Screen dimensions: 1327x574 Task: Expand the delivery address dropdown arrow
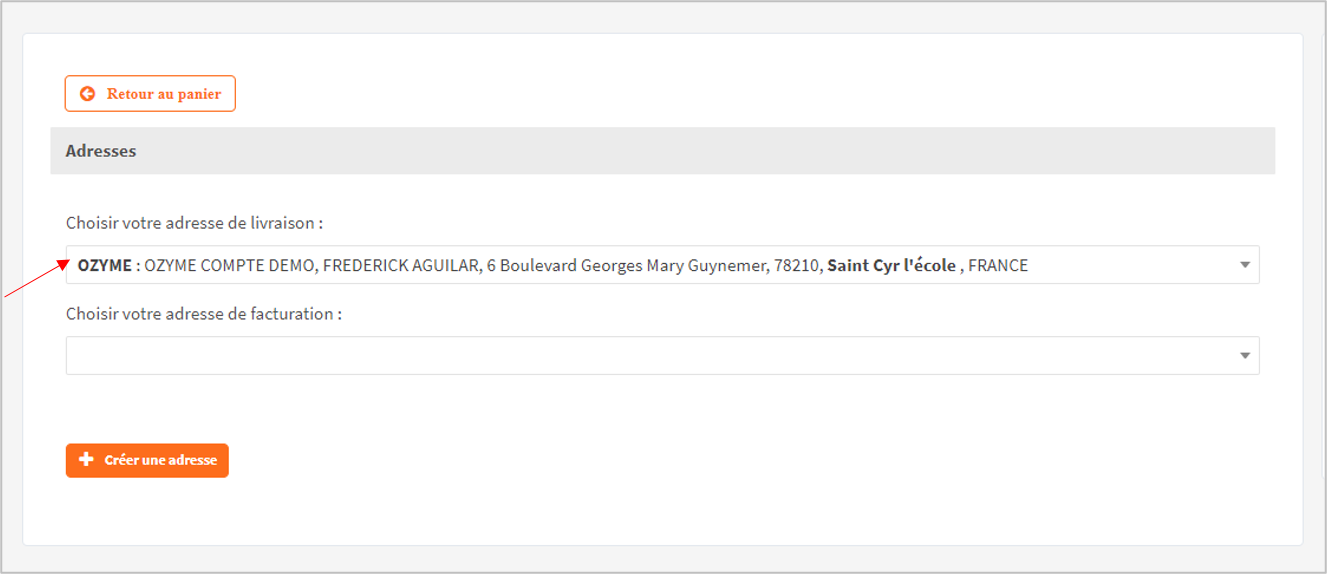click(x=1245, y=265)
